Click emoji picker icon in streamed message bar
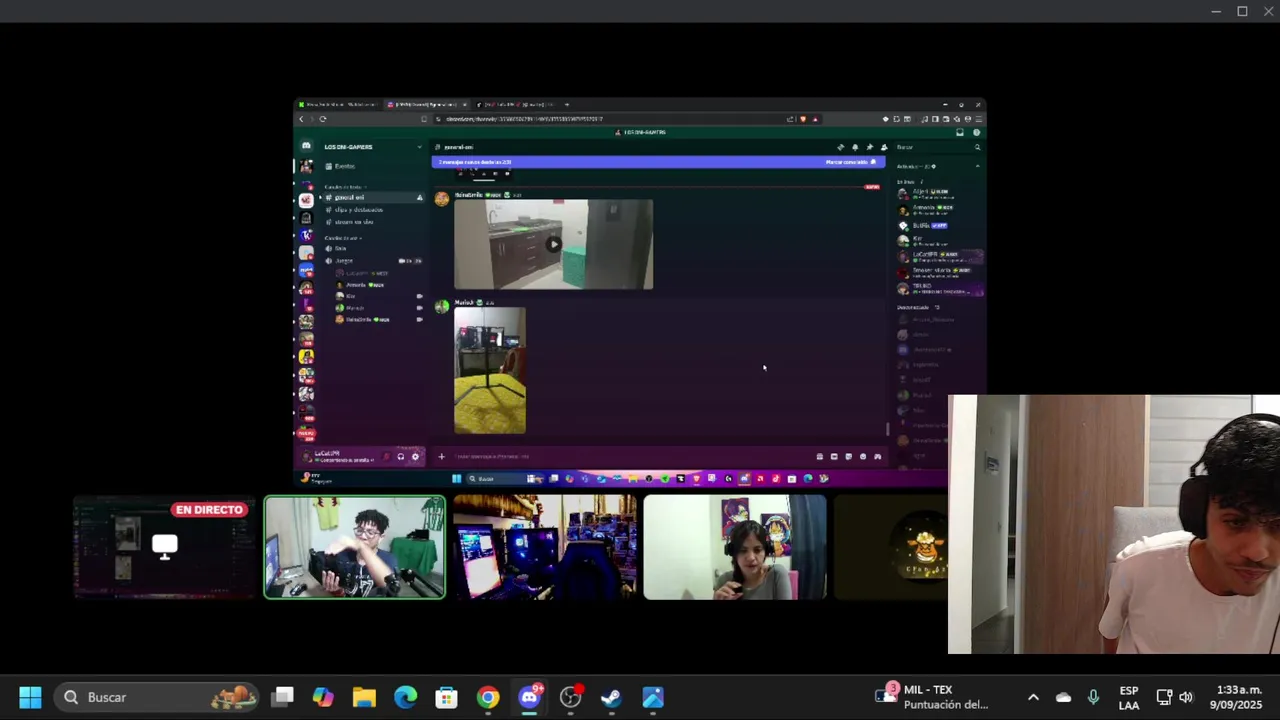The height and width of the screenshot is (720, 1280). click(x=863, y=457)
